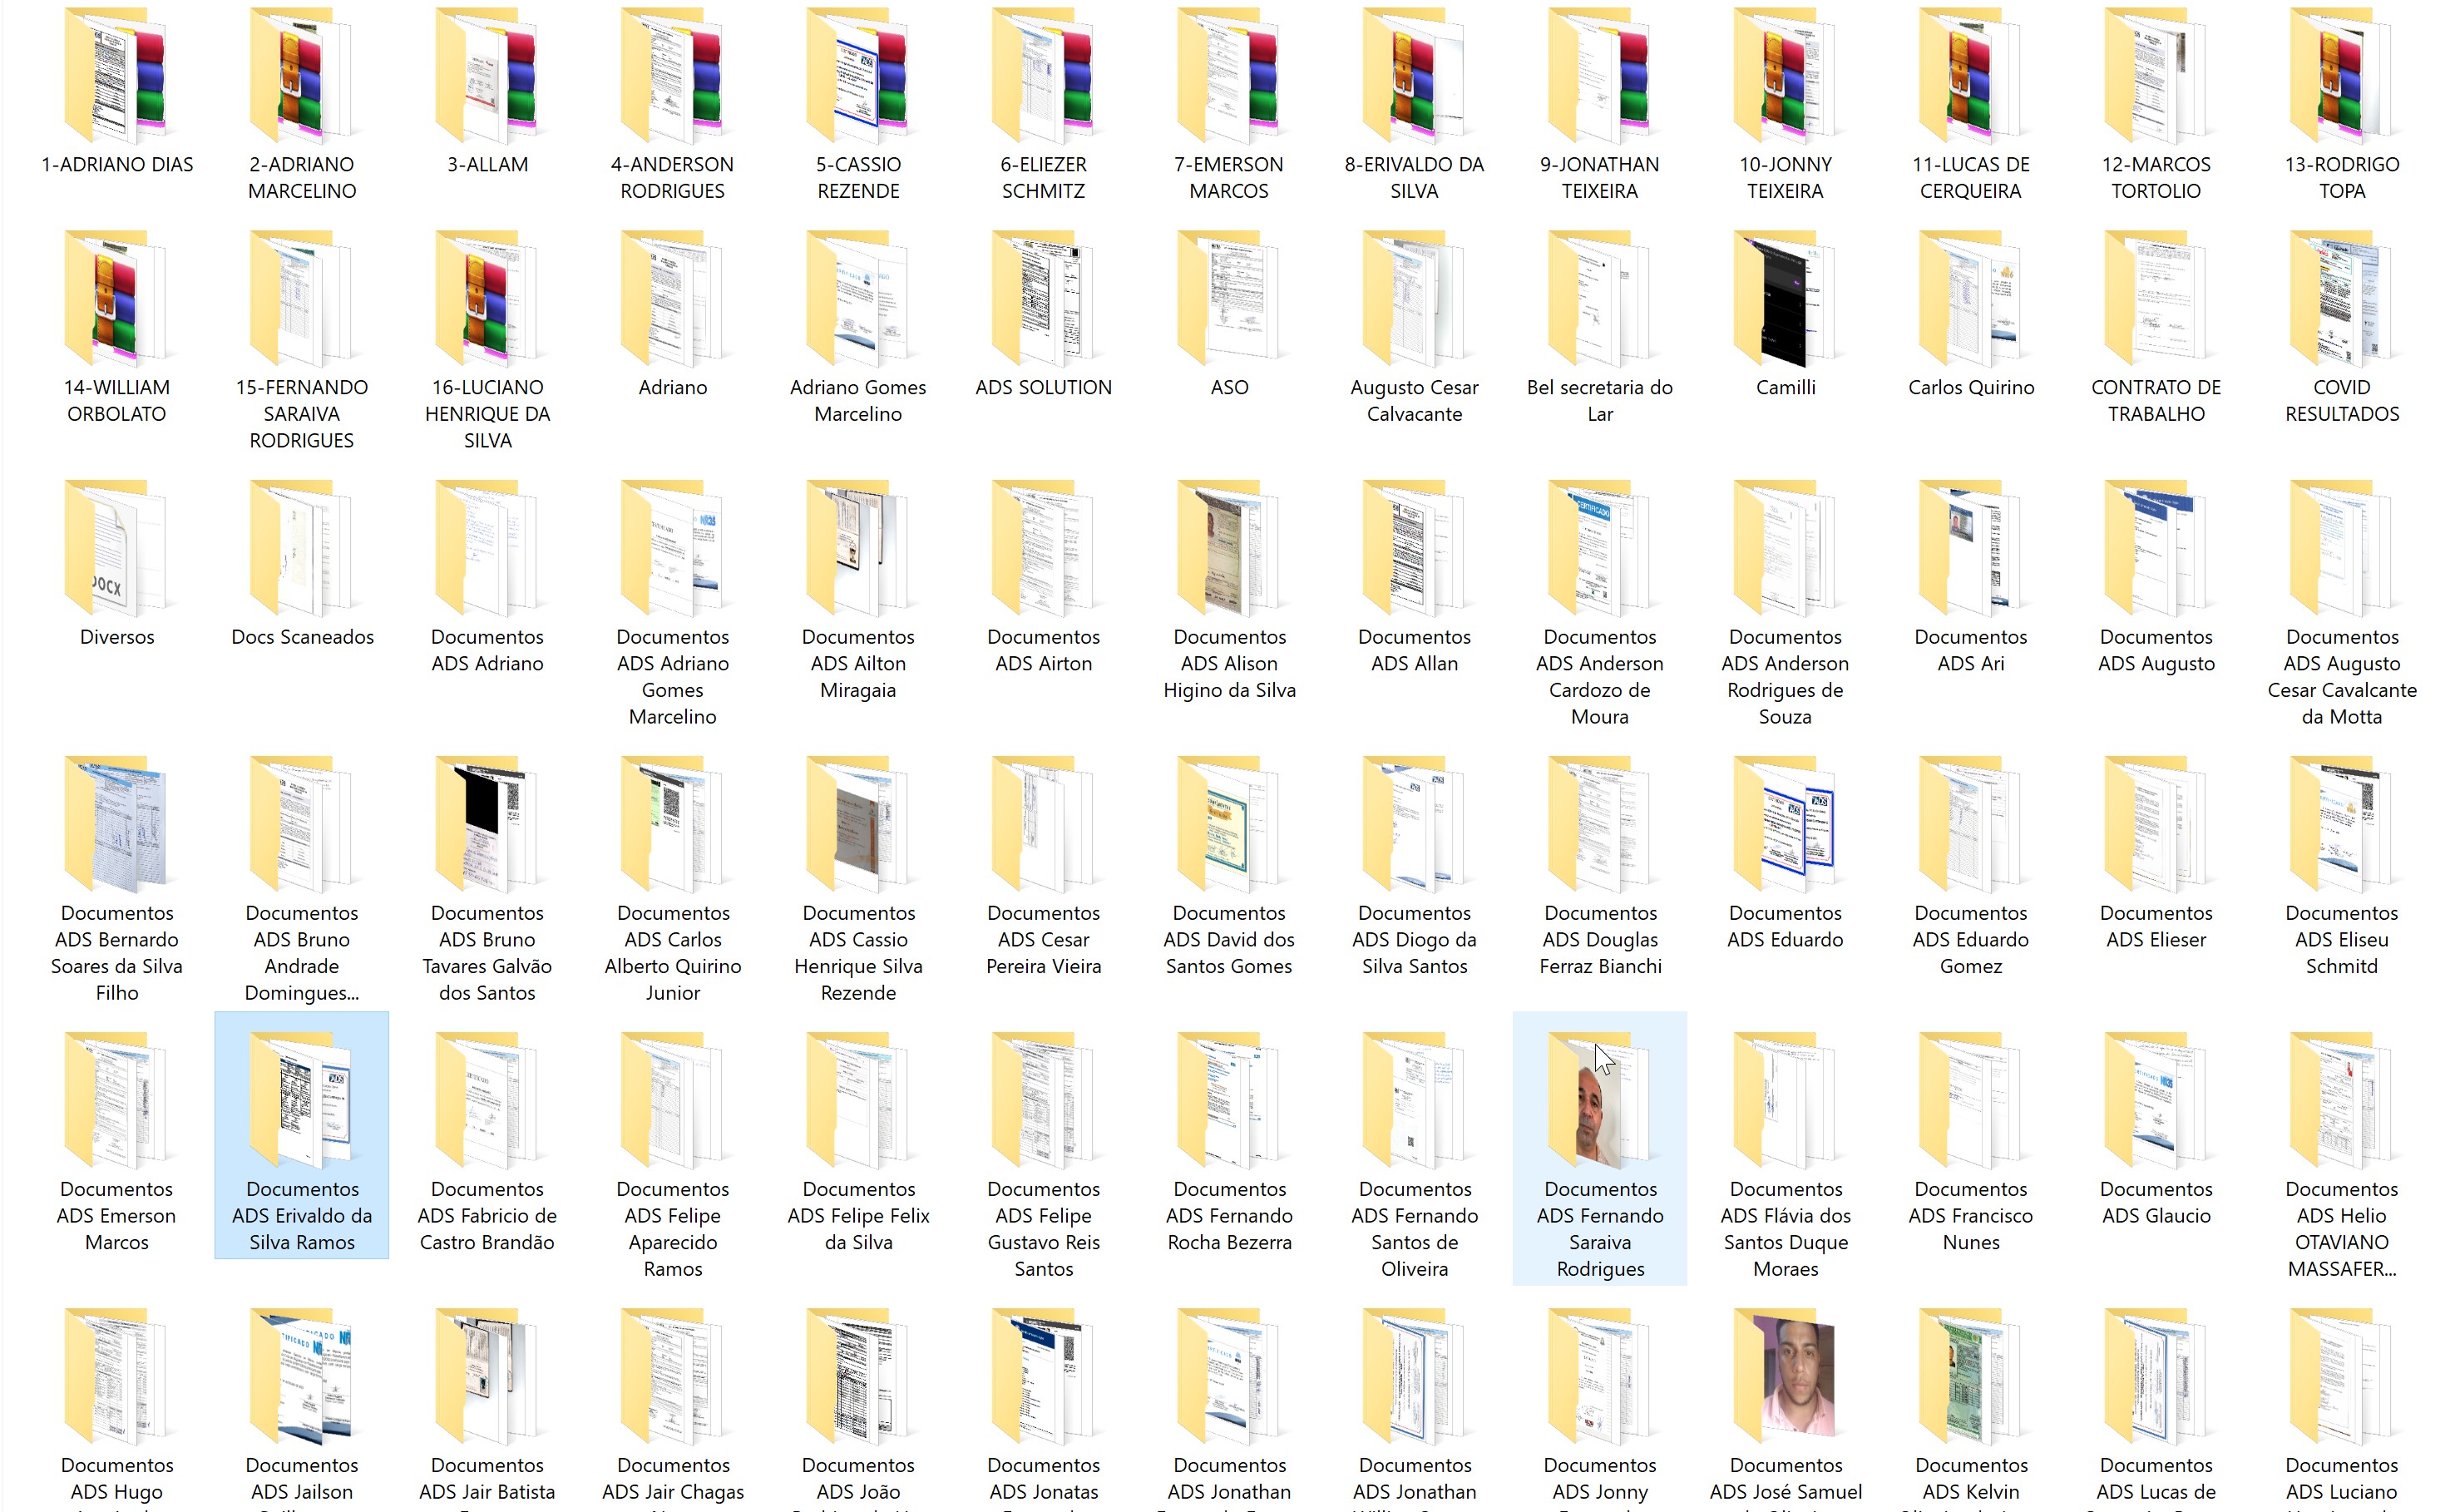Select the 10-JONNY TEIXEIRA folder icon
The width and height of the screenshot is (2445, 1512).
(1786, 75)
